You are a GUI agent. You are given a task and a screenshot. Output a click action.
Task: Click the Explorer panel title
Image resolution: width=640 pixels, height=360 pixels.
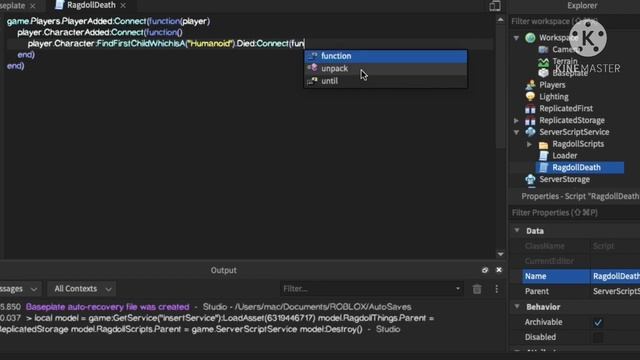[582, 5]
